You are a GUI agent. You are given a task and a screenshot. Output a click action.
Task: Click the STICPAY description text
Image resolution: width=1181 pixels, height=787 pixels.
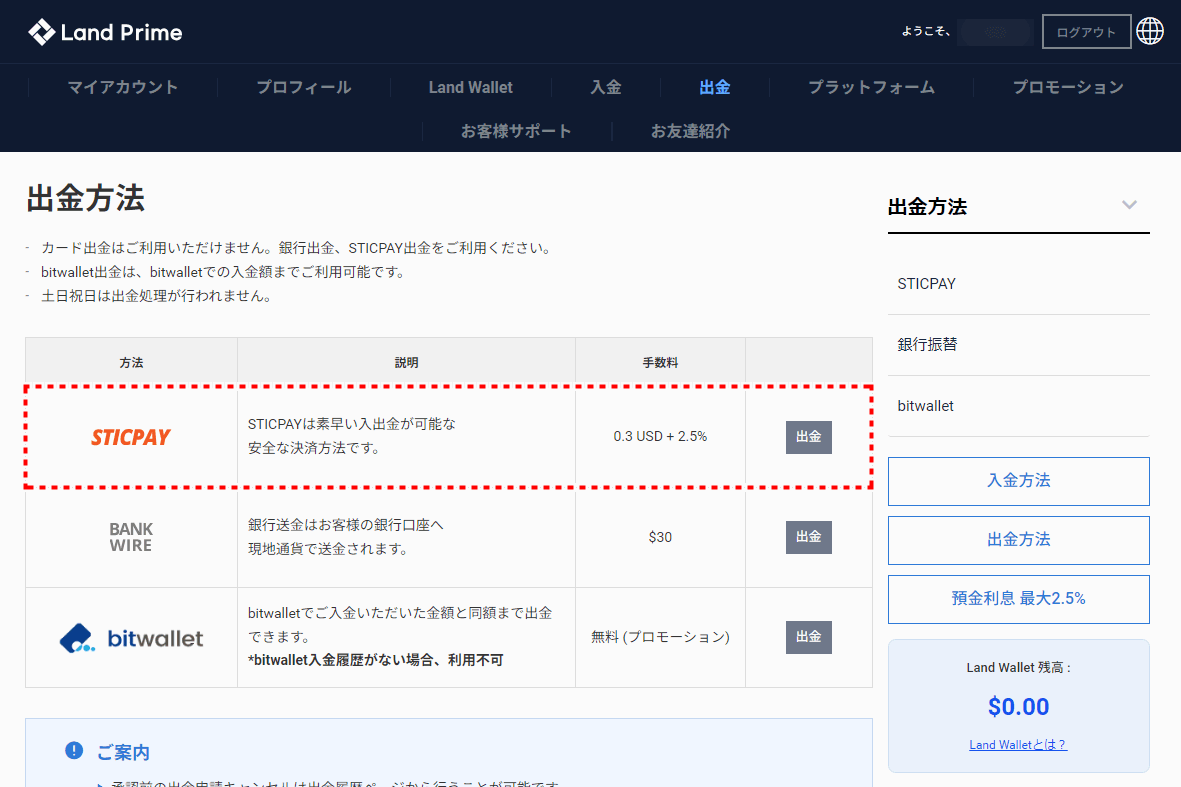352,436
